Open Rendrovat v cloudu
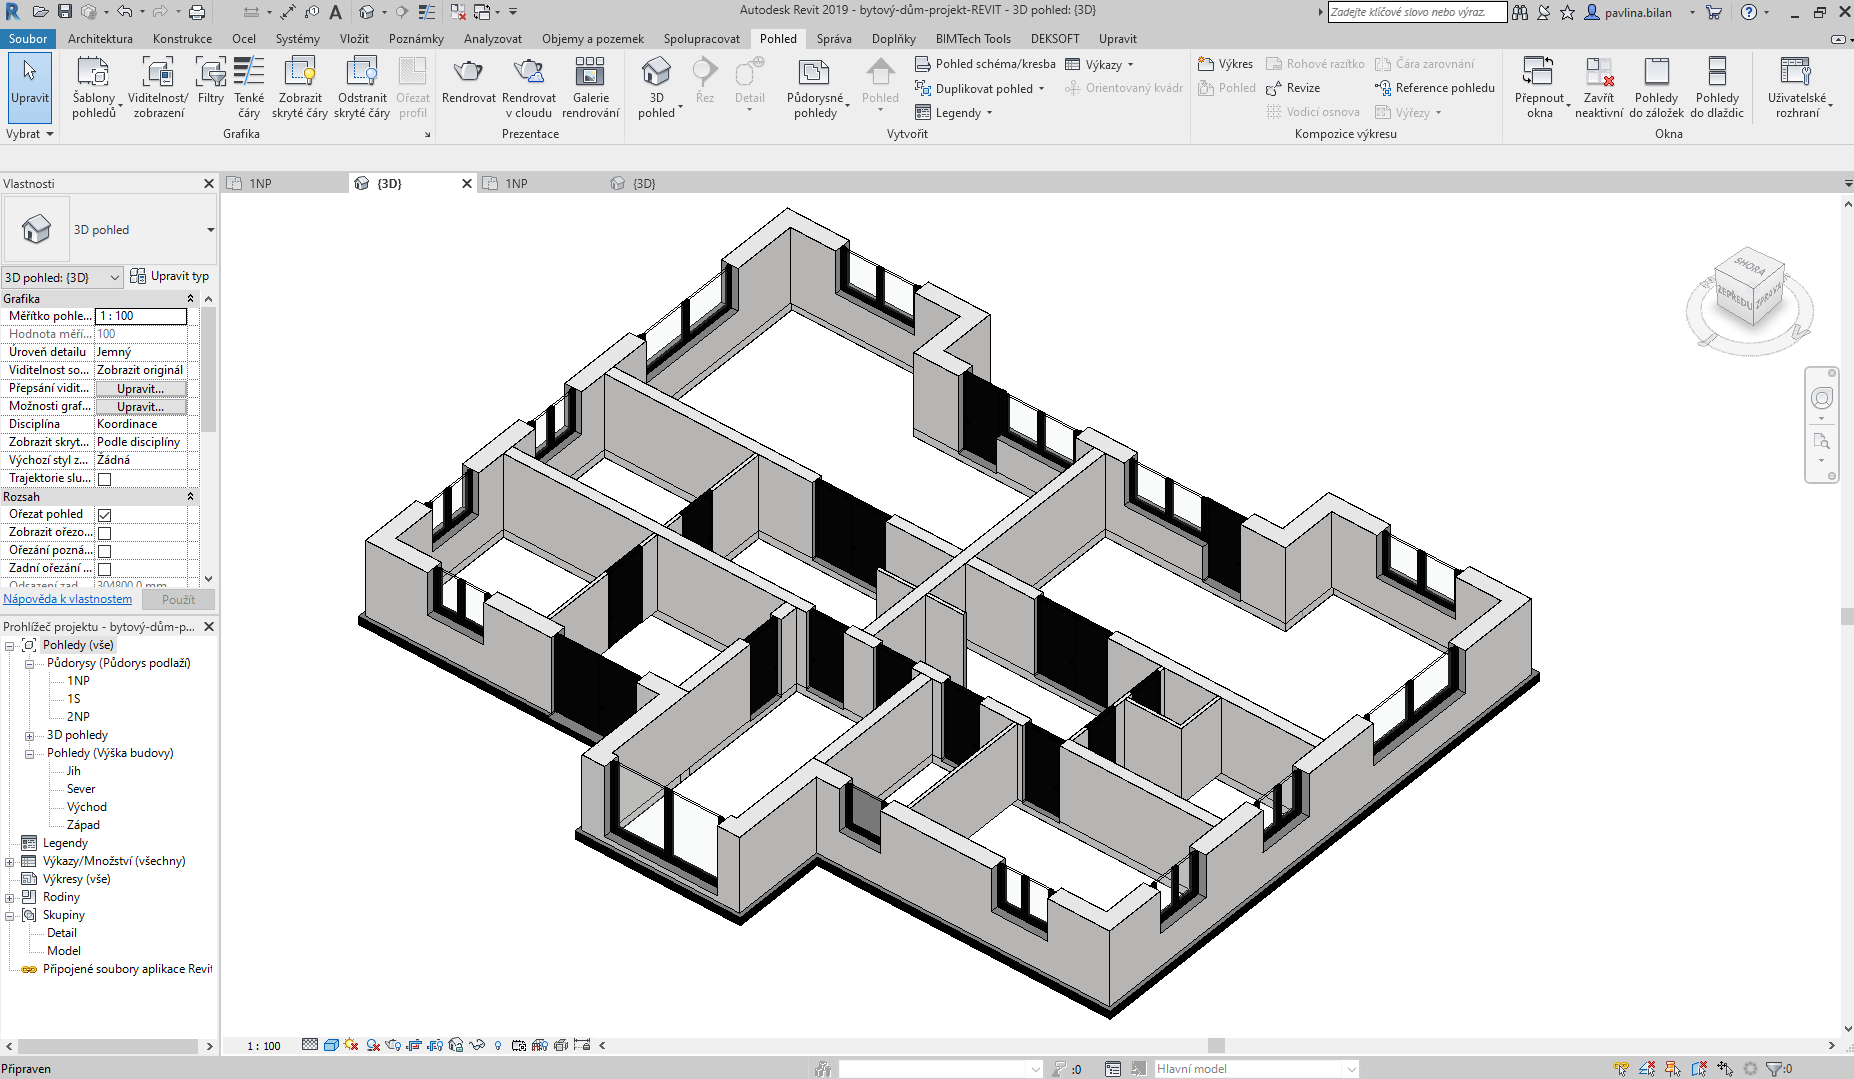The height and width of the screenshot is (1079, 1854). click(x=529, y=87)
